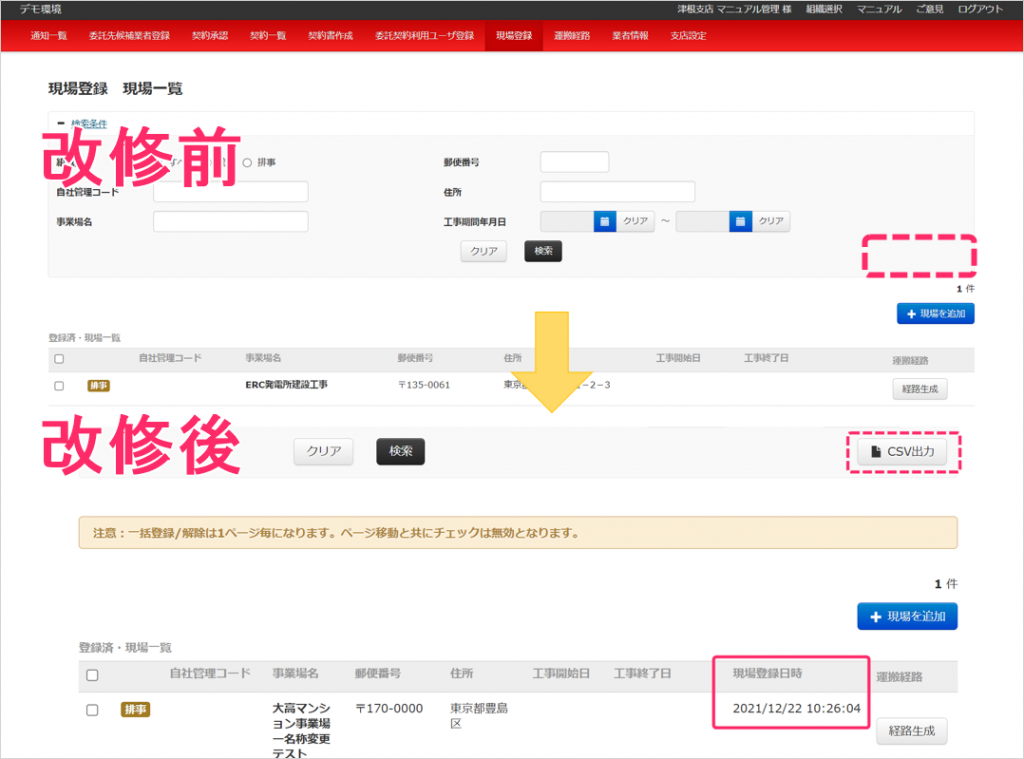This screenshot has height=759, width=1024.
Task: Check the 大高マンション row checkbox
Action: (92, 709)
